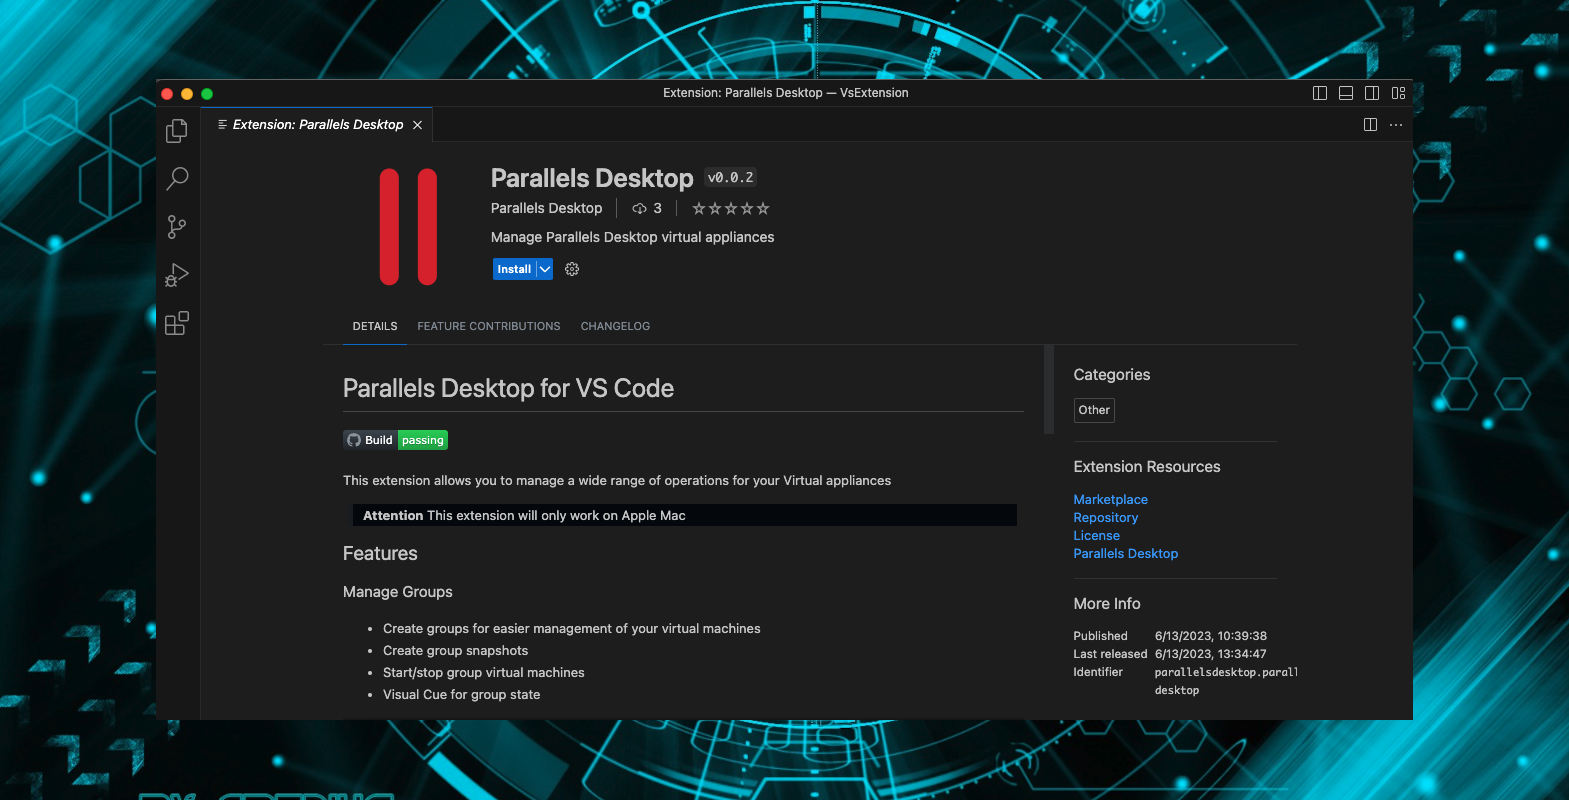
Task: Click the Parallels Desktop publisher name
Action: tap(546, 208)
